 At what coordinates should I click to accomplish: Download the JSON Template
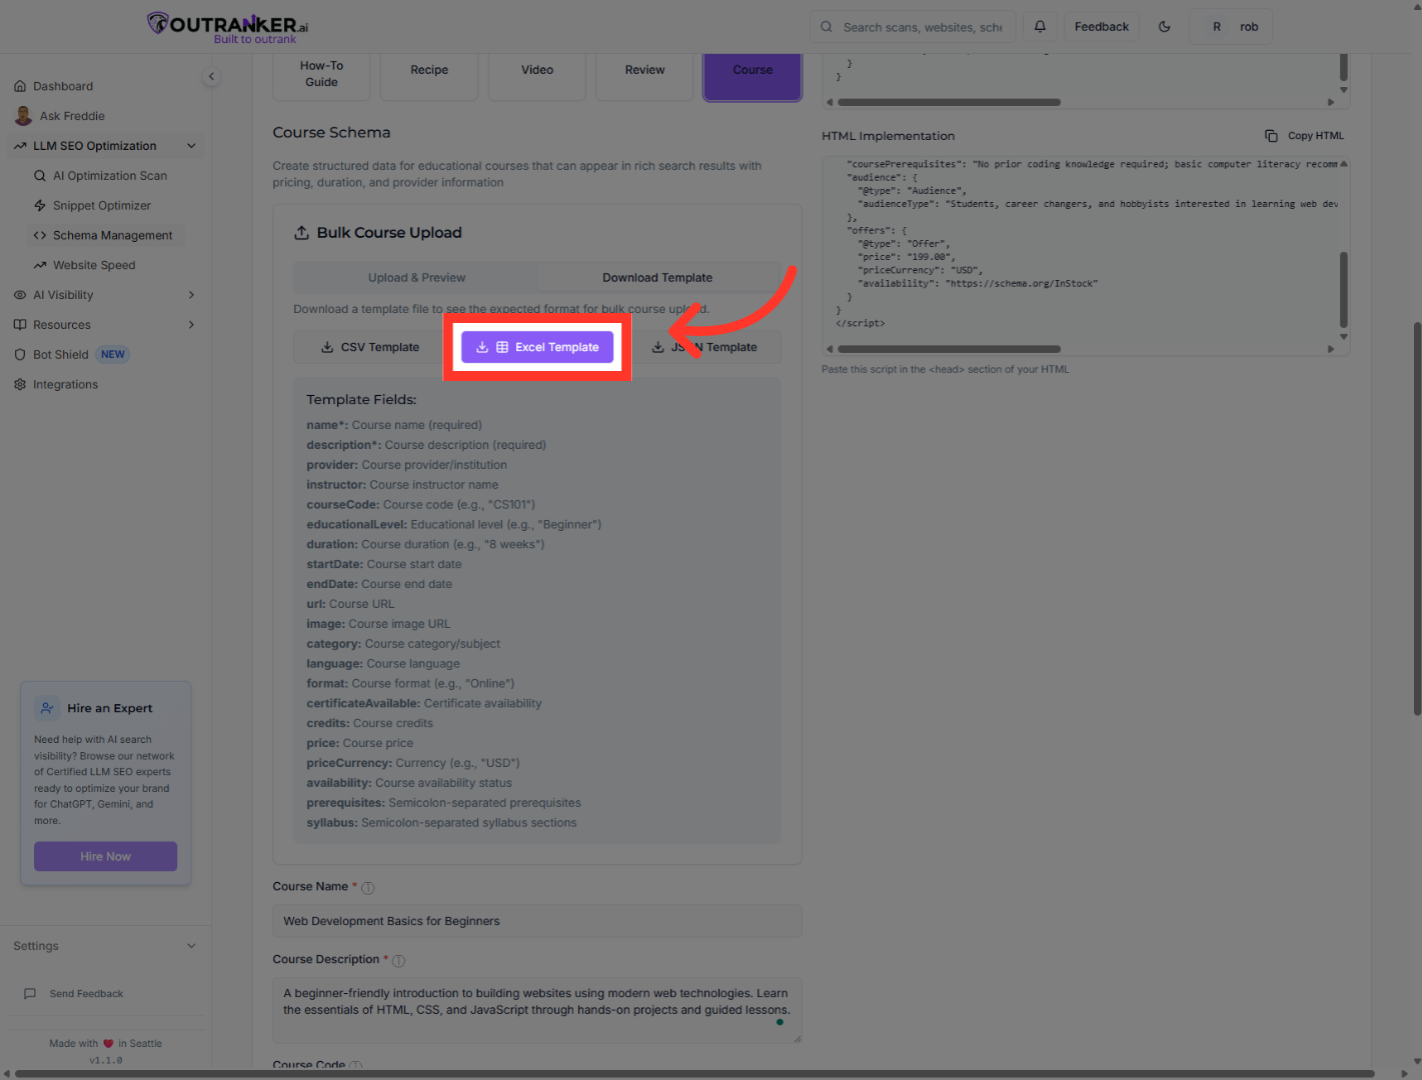tap(705, 348)
